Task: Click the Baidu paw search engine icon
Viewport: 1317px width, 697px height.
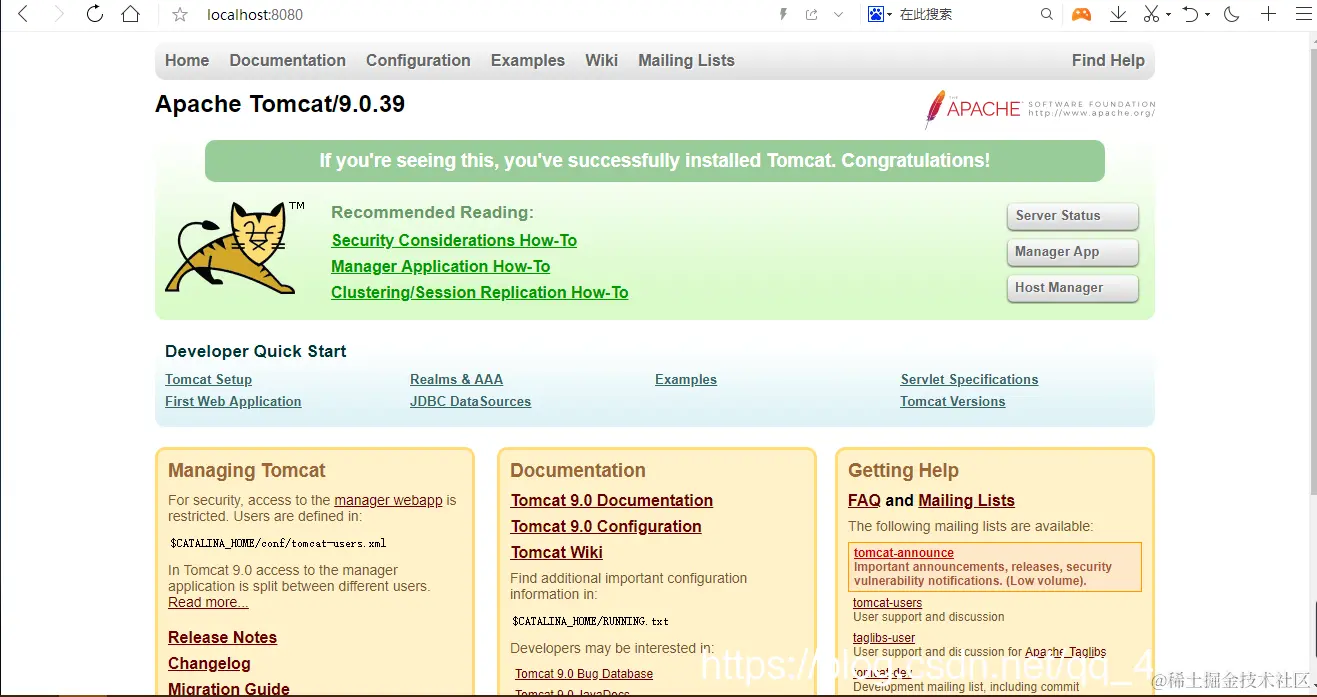Action: [x=876, y=14]
